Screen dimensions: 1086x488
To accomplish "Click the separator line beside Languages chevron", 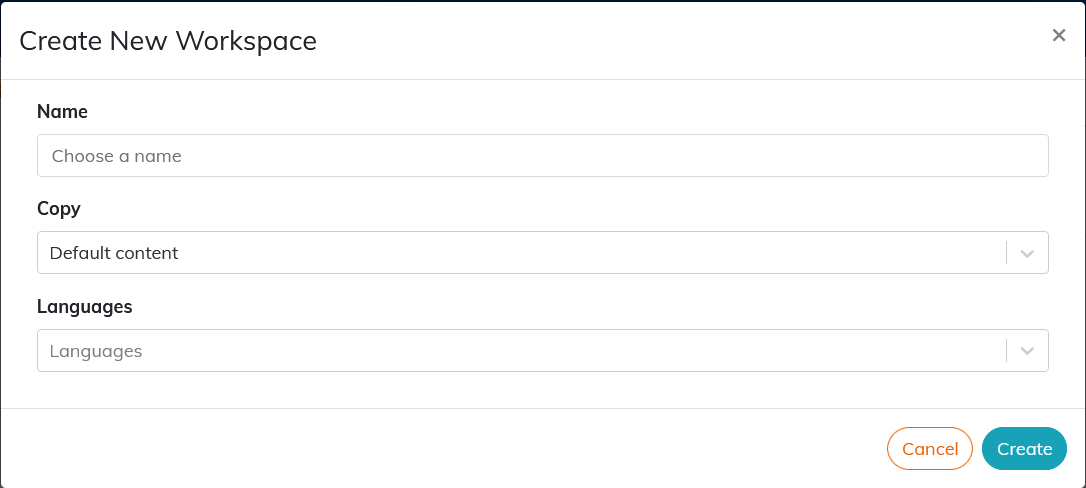I will click(1006, 350).
